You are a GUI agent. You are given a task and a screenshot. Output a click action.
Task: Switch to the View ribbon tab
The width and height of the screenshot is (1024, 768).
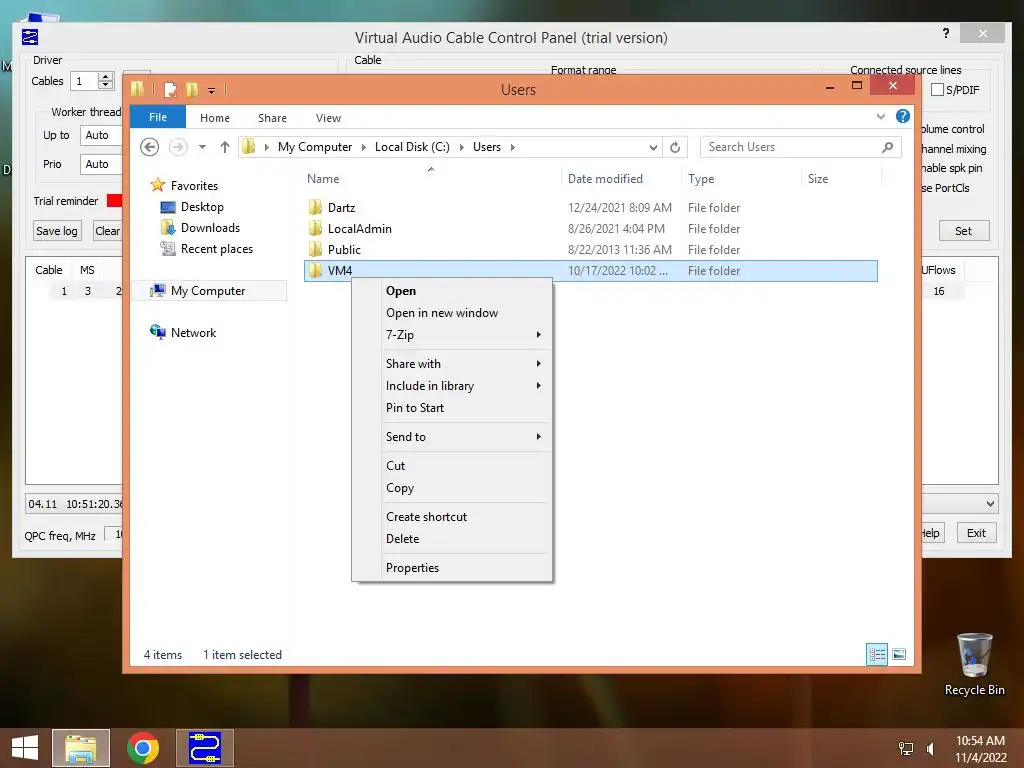[x=328, y=118]
